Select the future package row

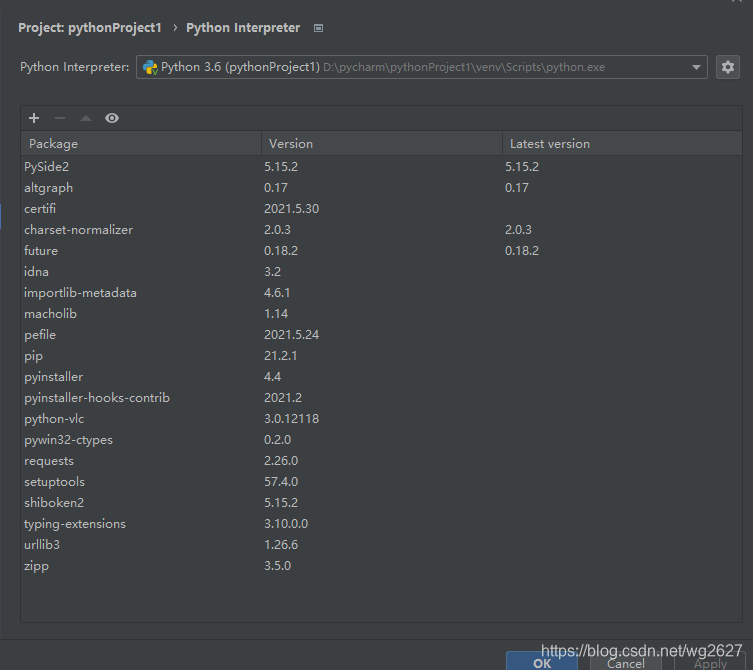(x=381, y=251)
